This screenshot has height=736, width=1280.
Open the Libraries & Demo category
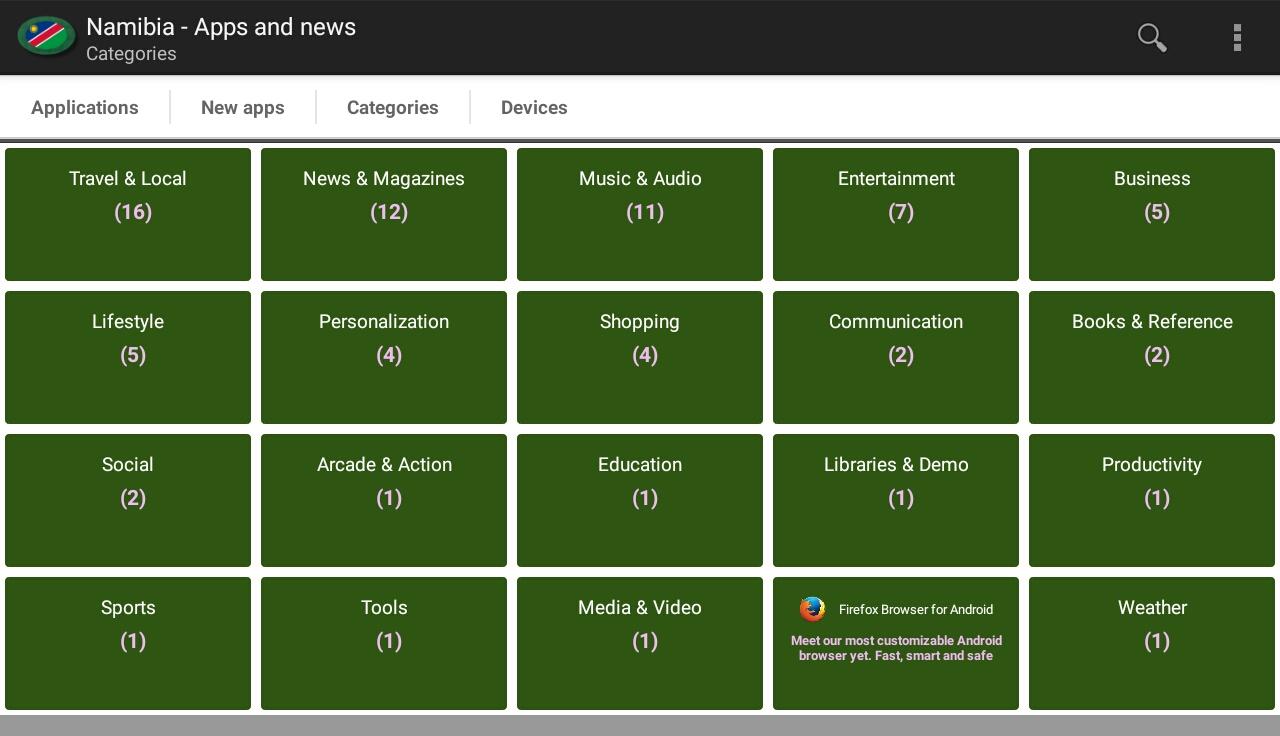click(896, 500)
